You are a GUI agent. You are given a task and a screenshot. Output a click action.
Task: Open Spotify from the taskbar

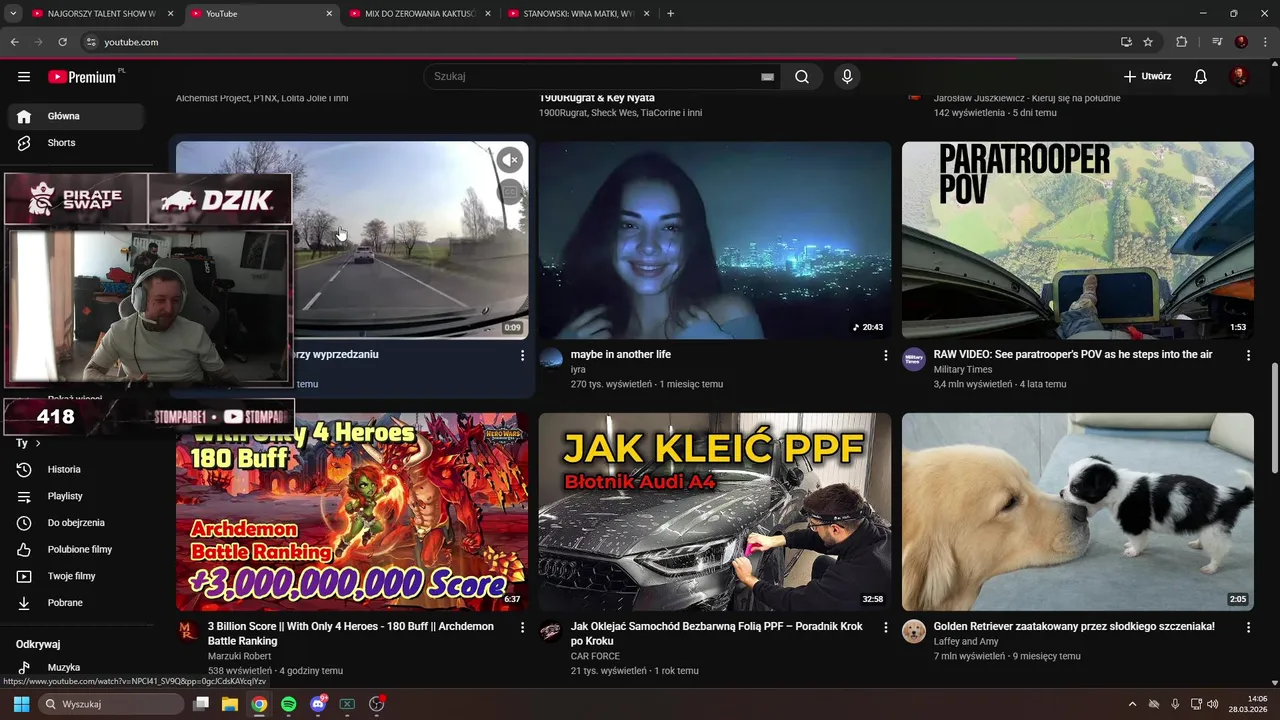(289, 704)
